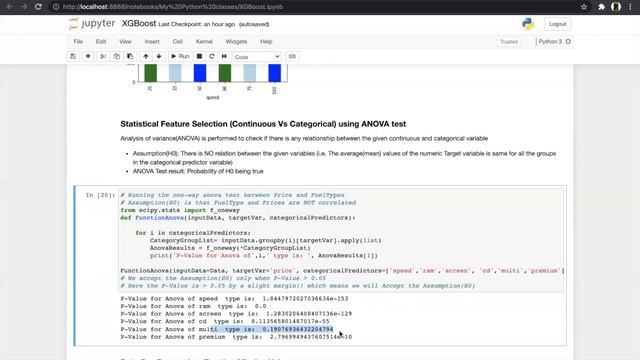This screenshot has height=360, width=640.
Task: Click the Logout button
Action: pyautogui.click(x=558, y=24)
